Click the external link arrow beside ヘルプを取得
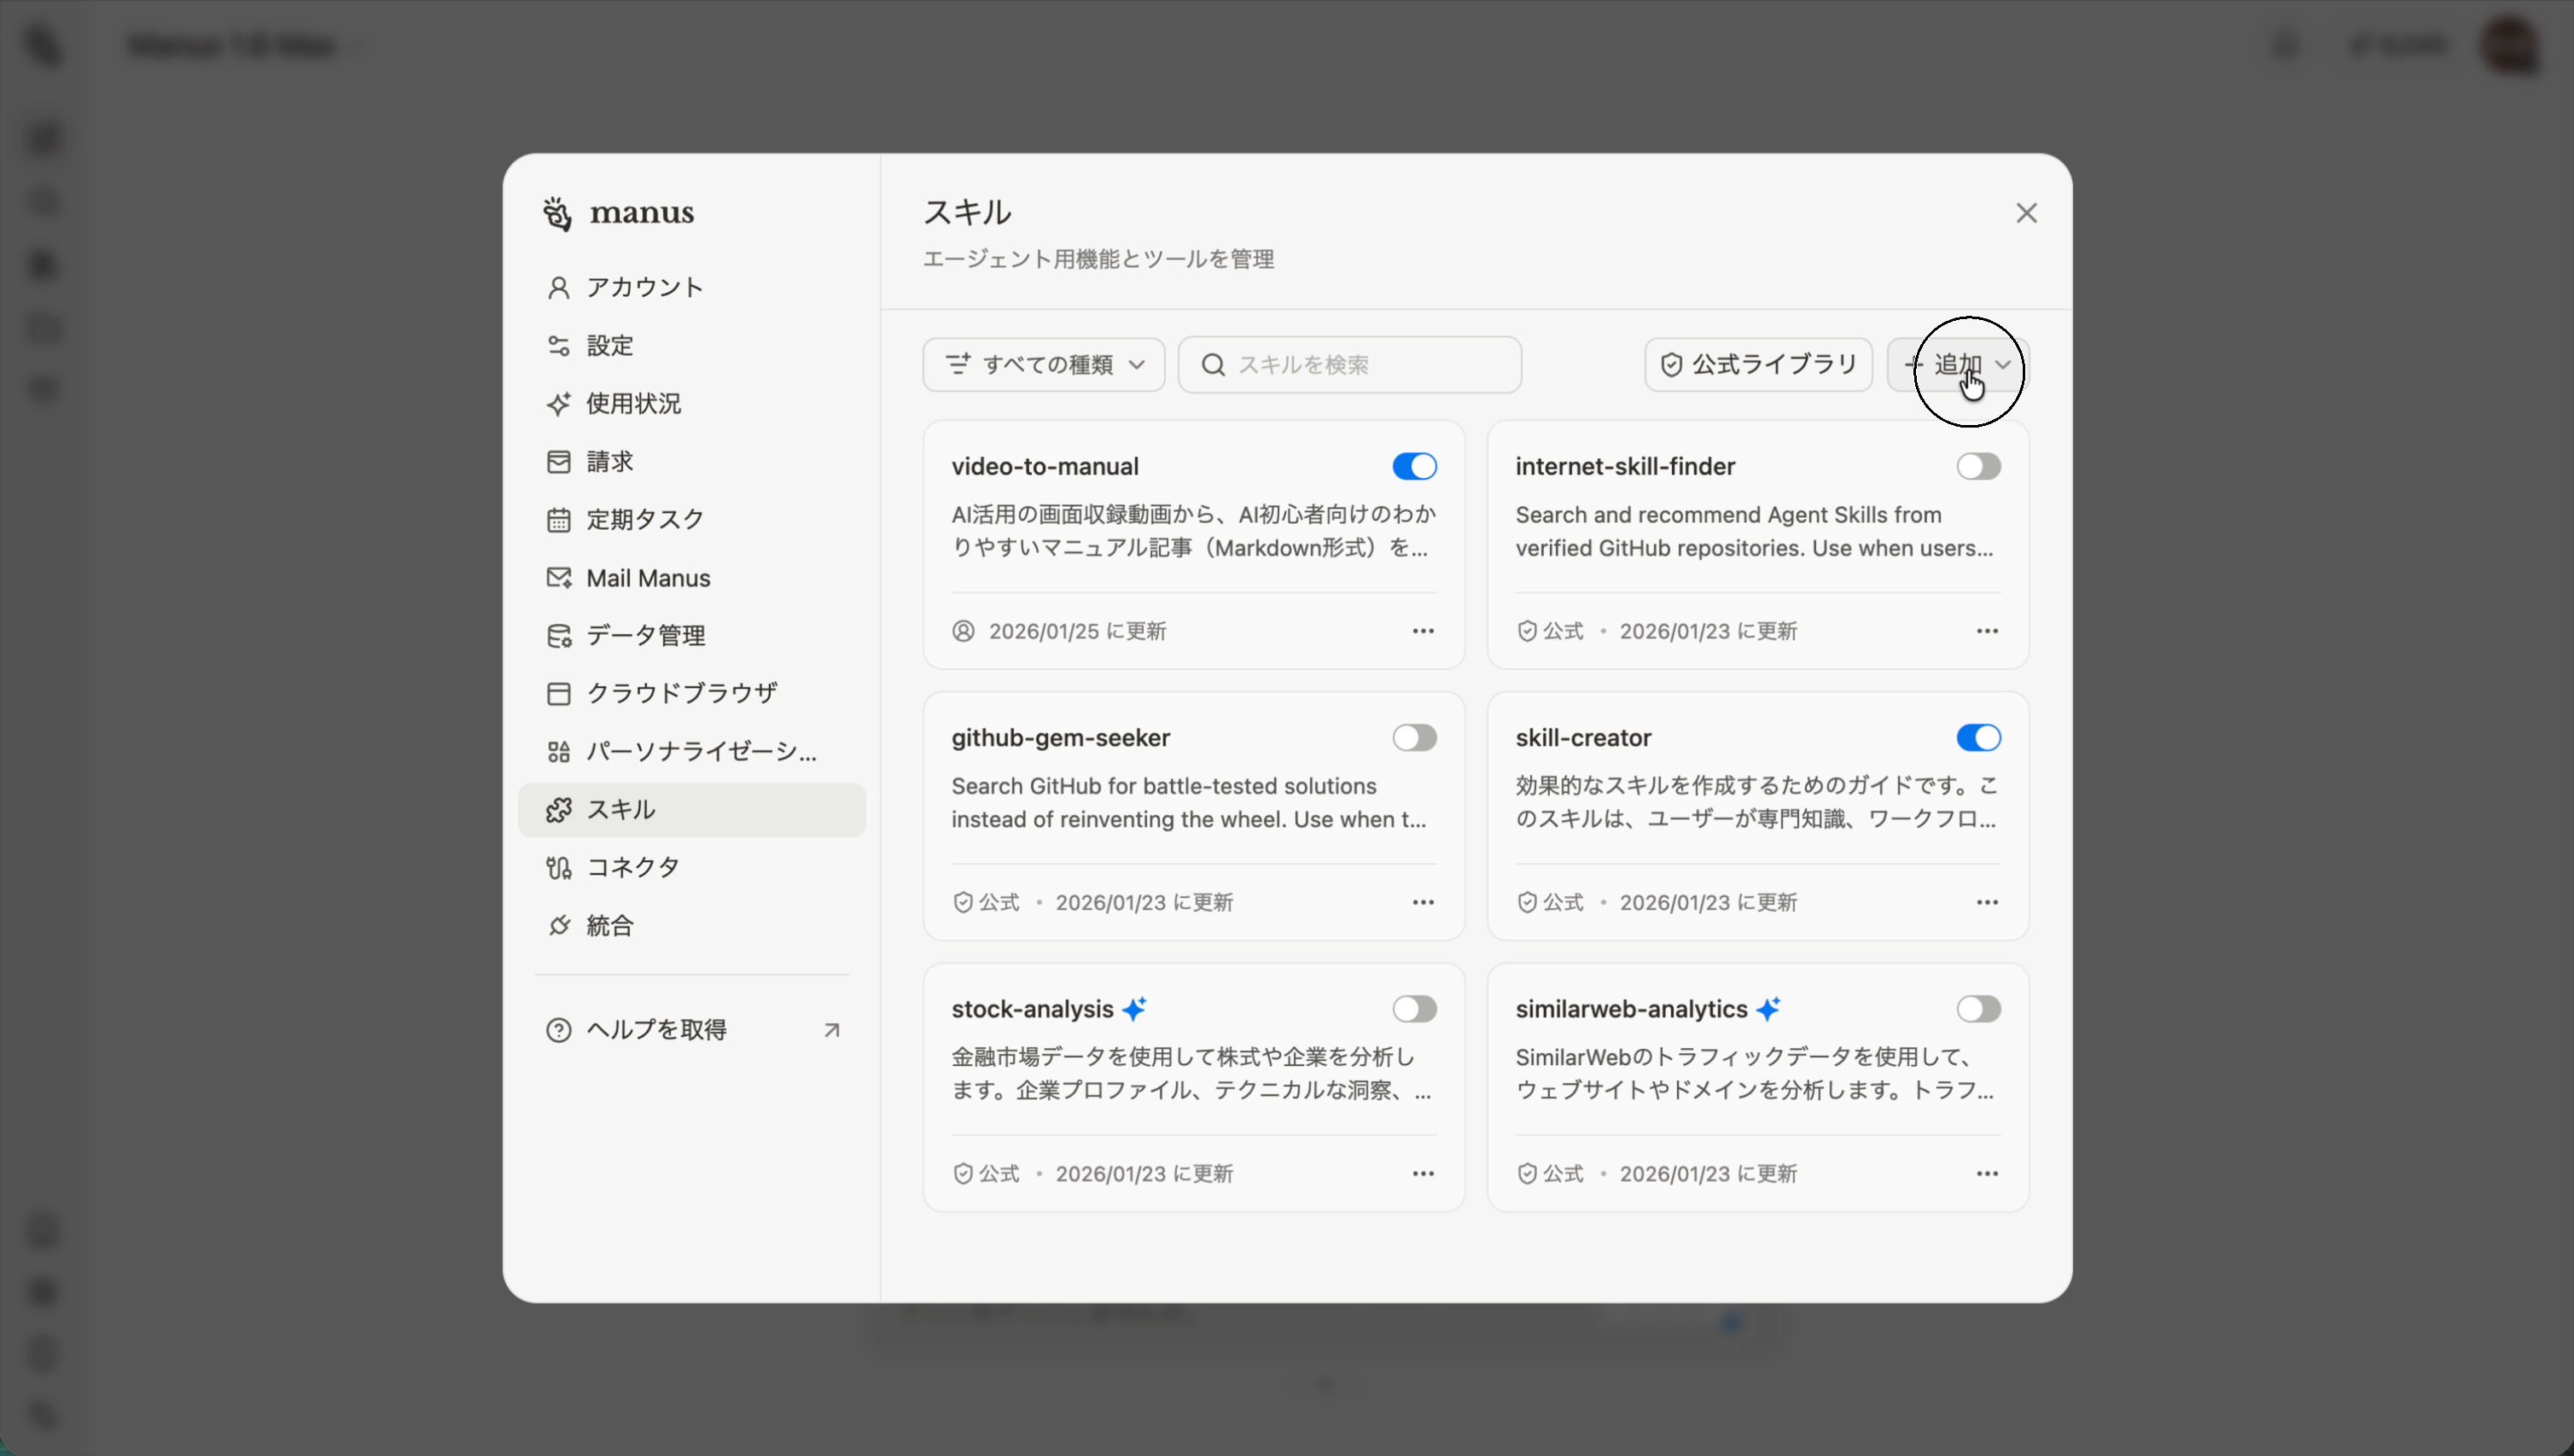 coord(833,1028)
